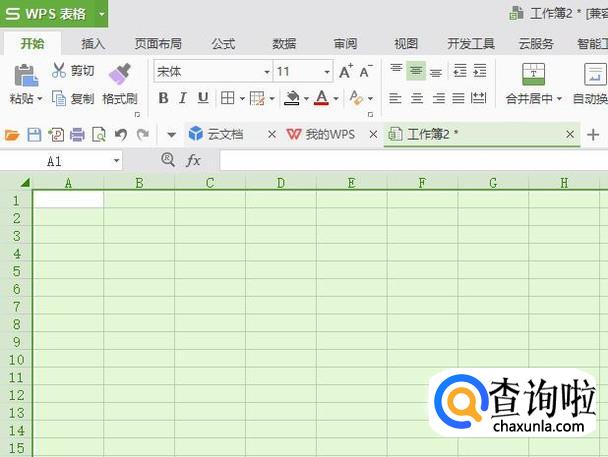Decrease font size with A- icon
The height and width of the screenshot is (457, 608).
(x=366, y=71)
